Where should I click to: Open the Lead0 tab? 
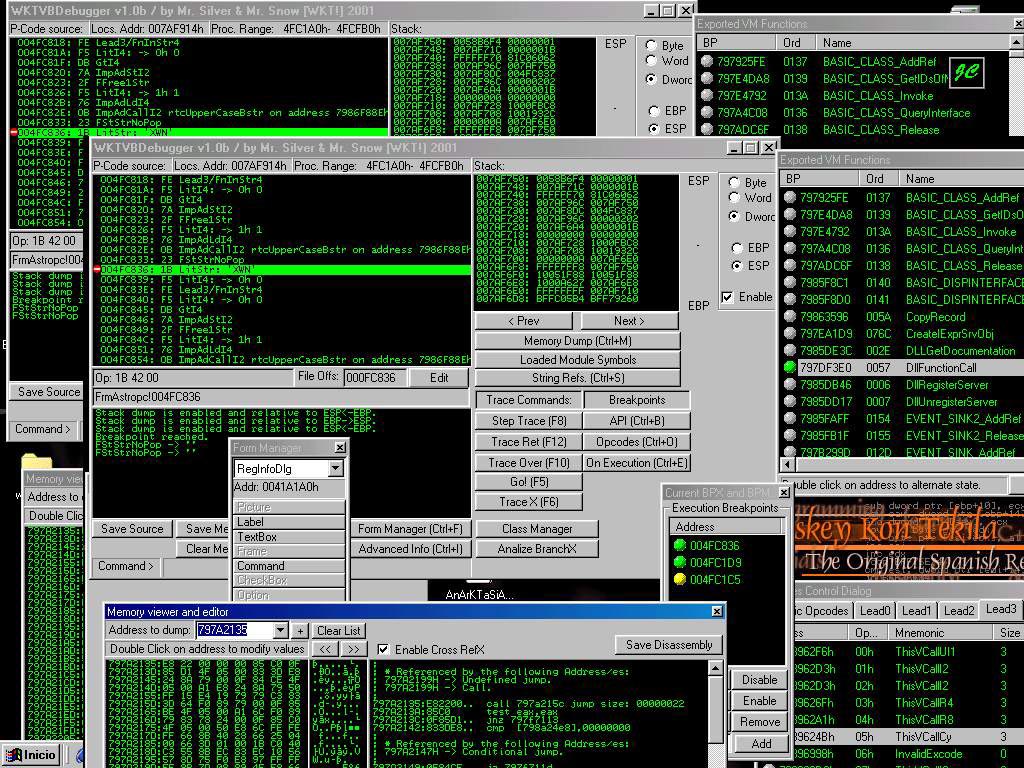(875, 611)
